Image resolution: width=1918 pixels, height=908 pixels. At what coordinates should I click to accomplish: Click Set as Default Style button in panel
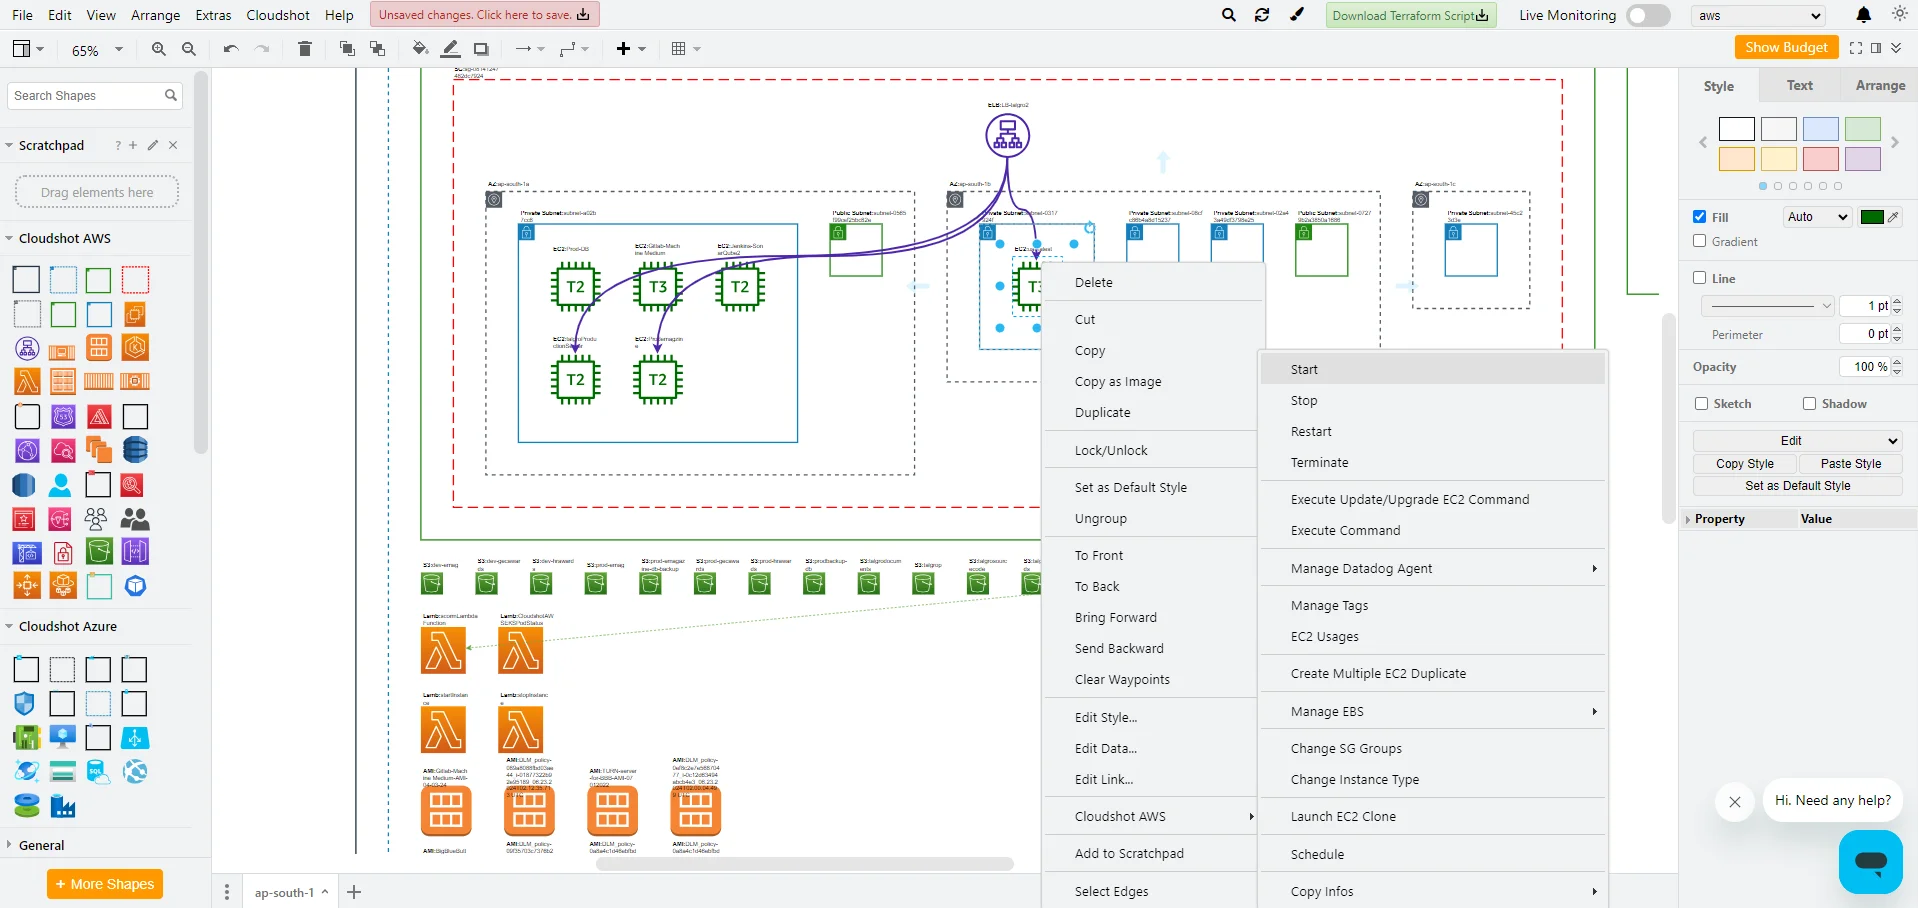1797,486
